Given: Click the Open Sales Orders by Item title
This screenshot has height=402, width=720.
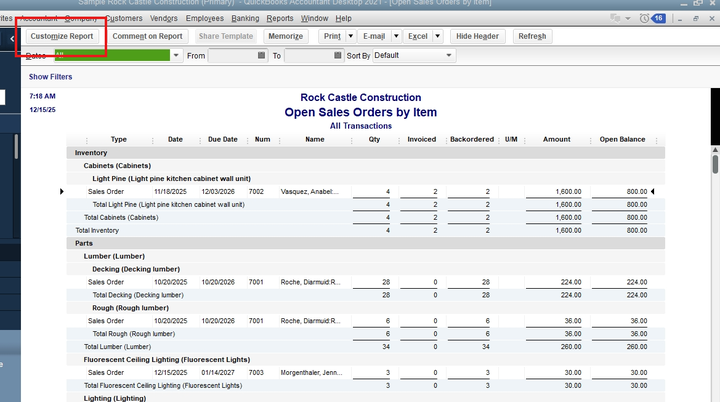Looking at the screenshot, I should (x=360, y=112).
